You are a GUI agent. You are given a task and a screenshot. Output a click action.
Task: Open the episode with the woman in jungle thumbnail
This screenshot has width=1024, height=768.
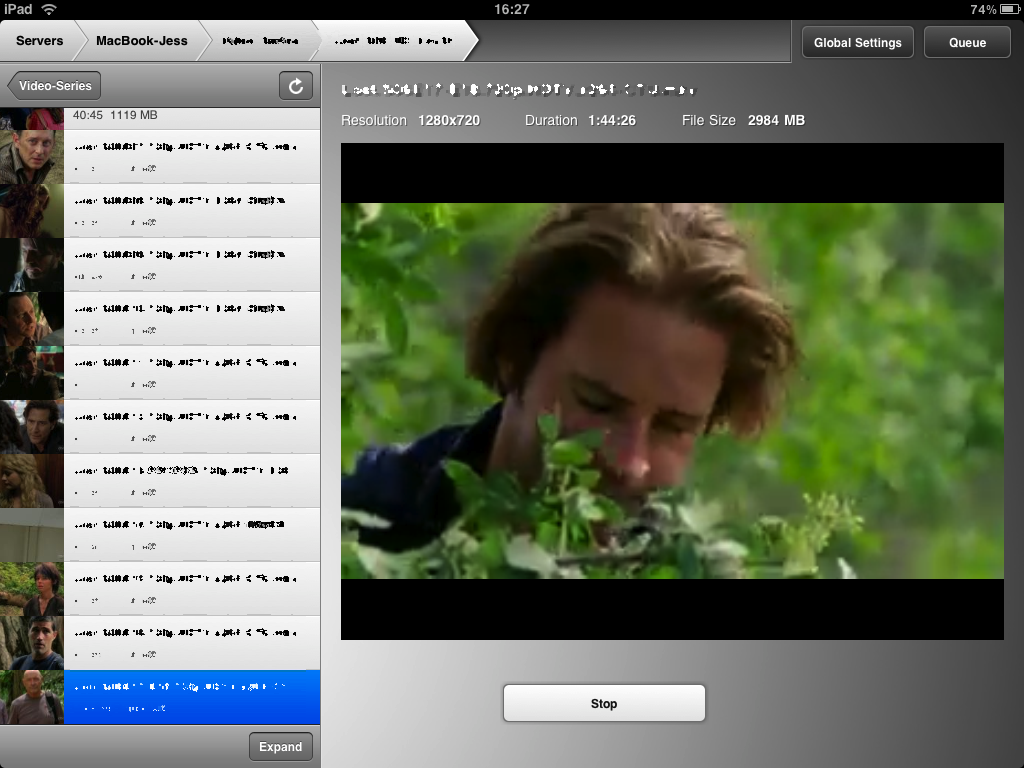point(160,589)
